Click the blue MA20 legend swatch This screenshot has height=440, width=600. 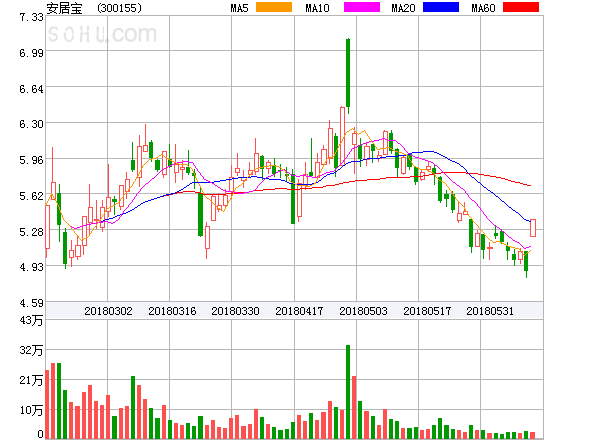tap(441, 7)
